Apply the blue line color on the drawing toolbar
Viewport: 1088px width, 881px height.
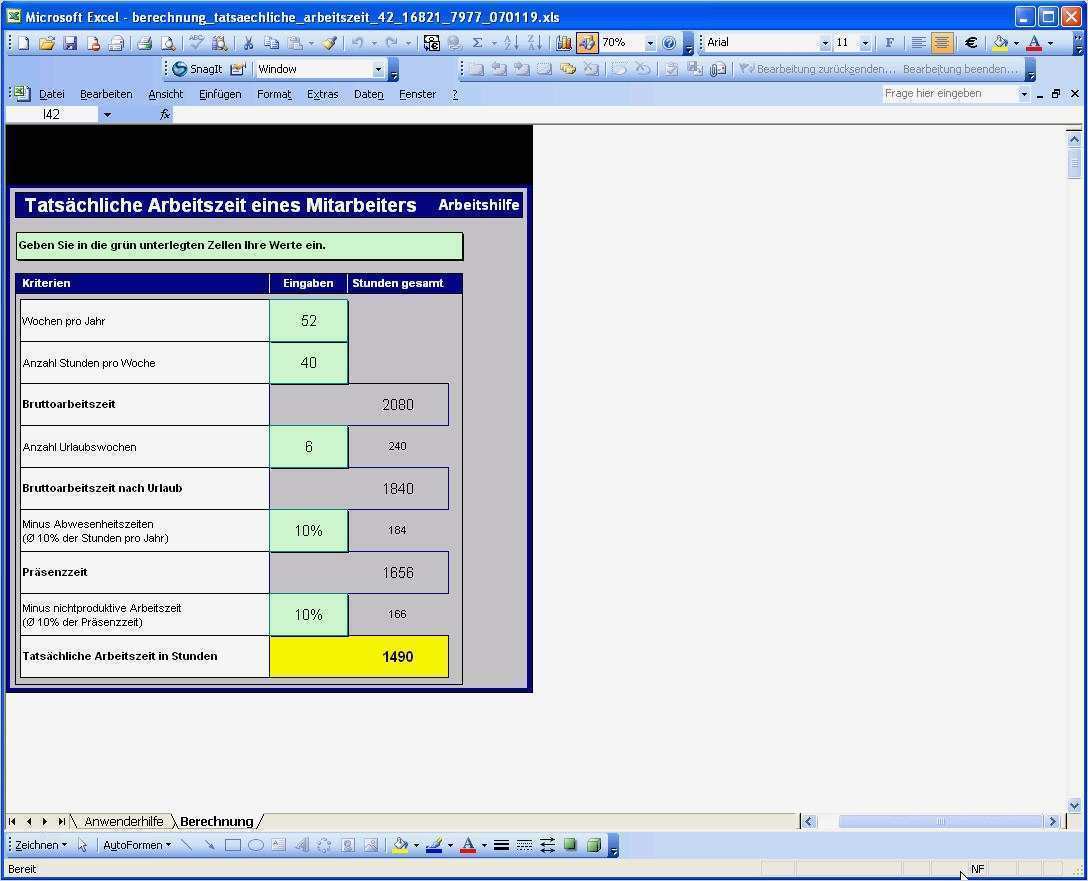tap(434, 845)
